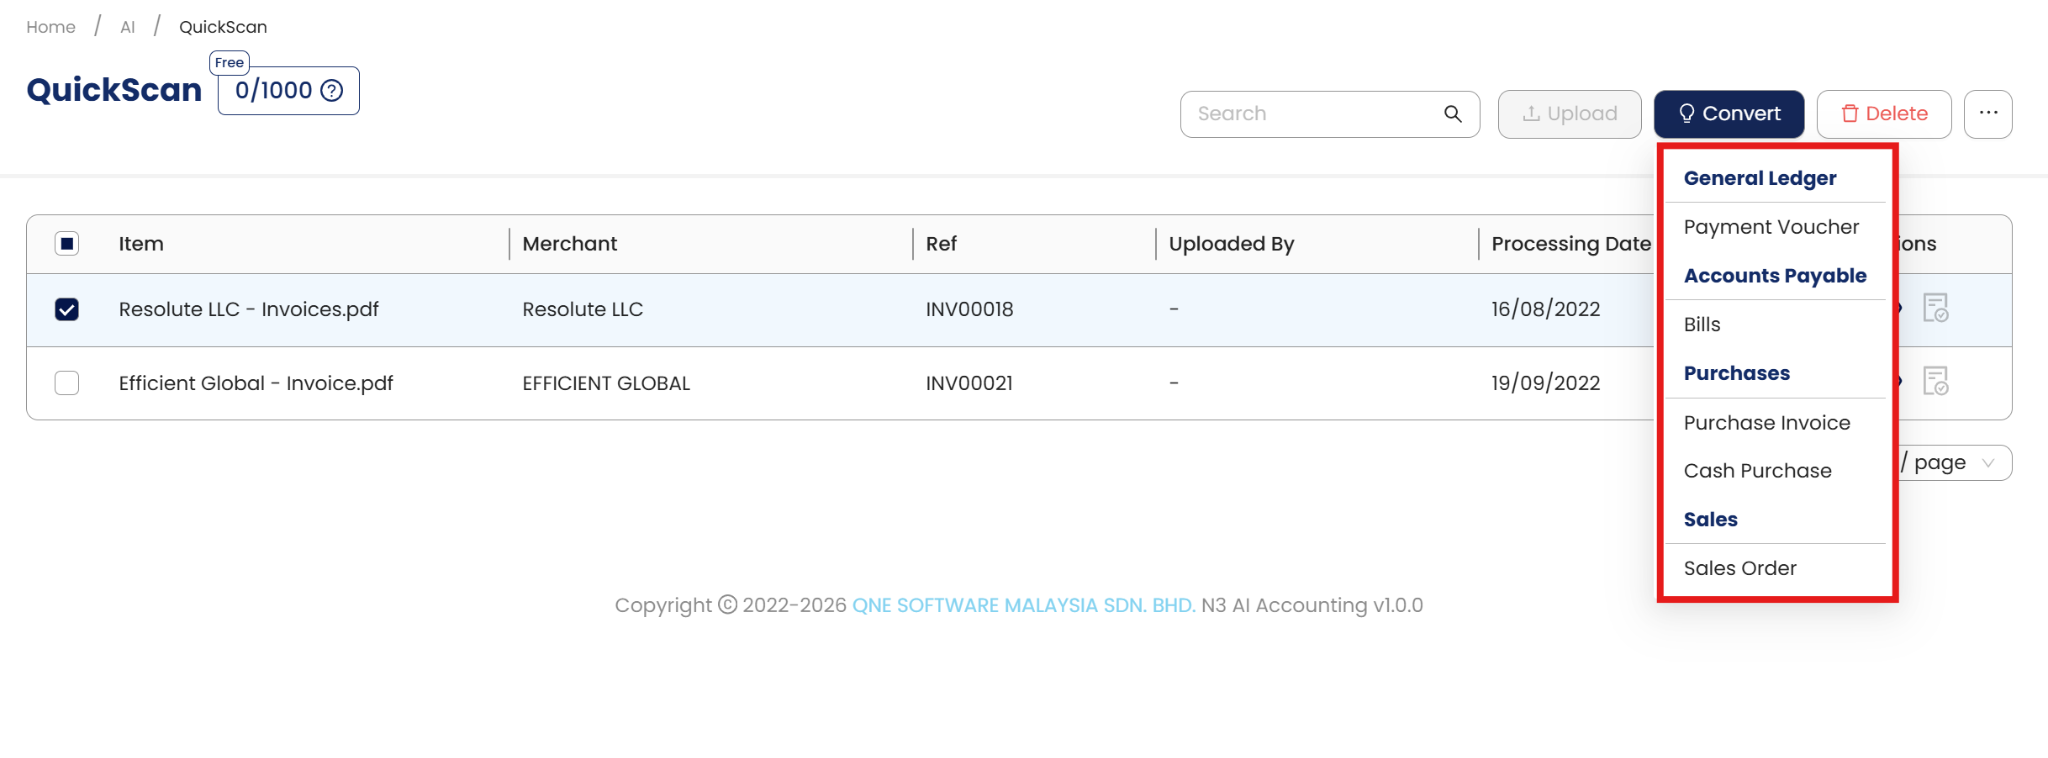The width and height of the screenshot is (2048, 758).
Task: Select Purchase Invoice menu option
Action: point(1767,423)
